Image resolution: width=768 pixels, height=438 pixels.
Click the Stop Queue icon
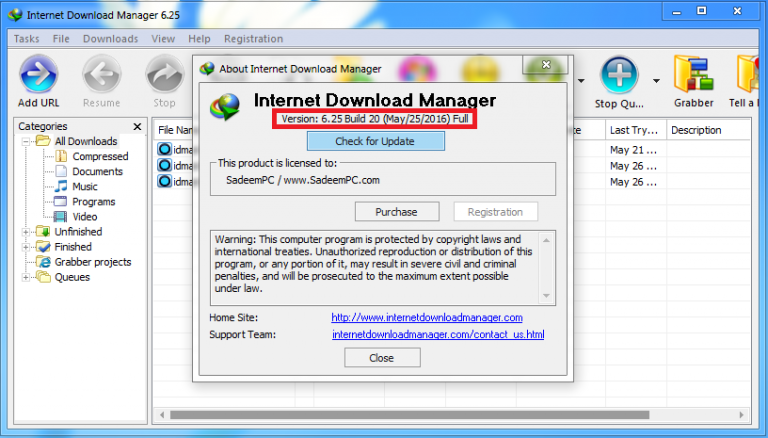pyautogui.click(x=619, y=75)
